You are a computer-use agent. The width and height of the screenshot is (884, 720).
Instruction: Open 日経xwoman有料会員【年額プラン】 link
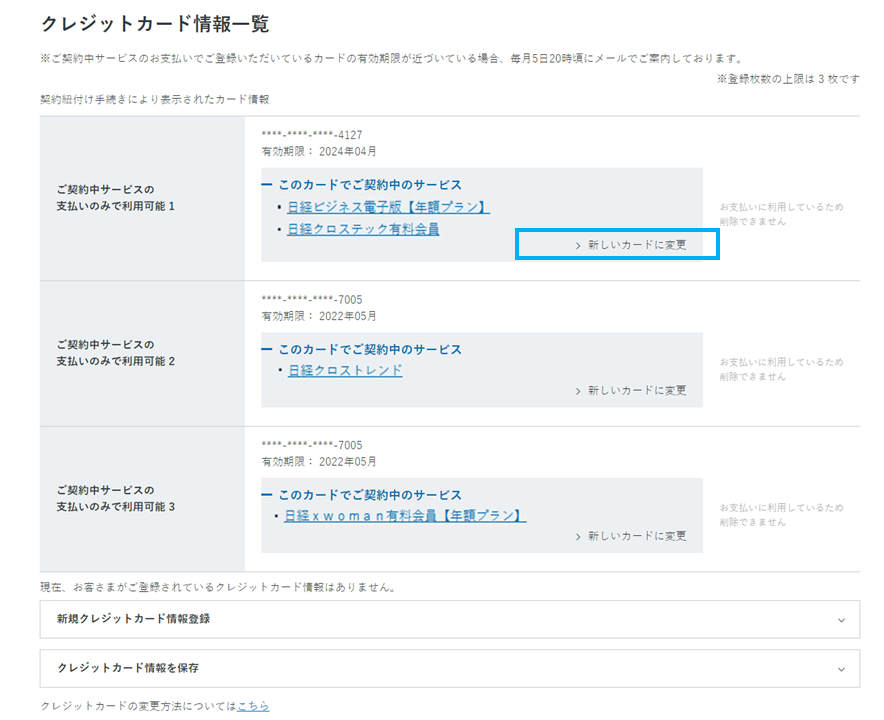[x=405, y=516]
